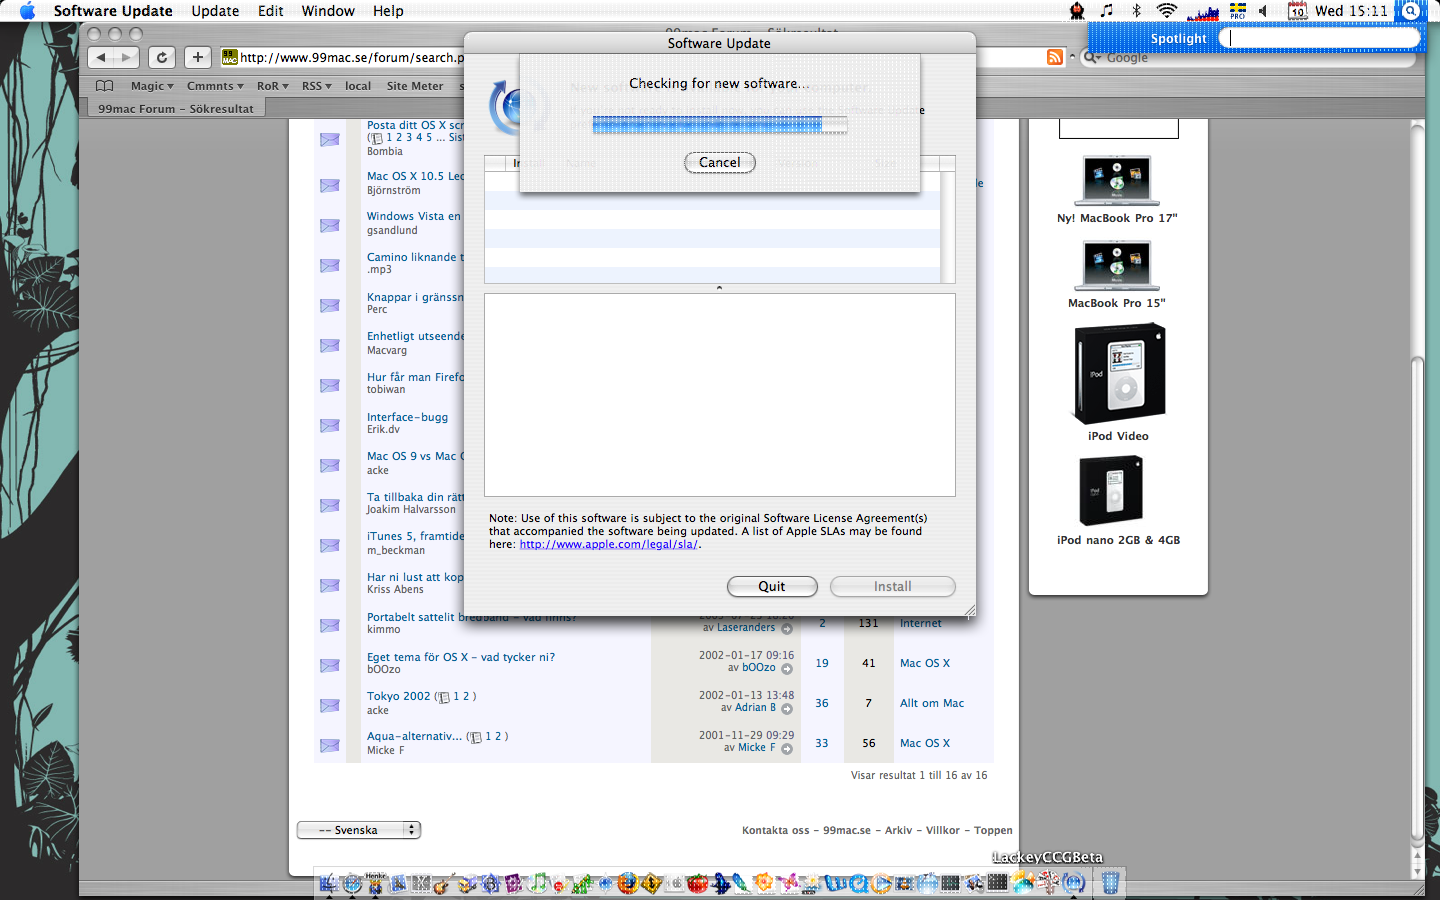Open the iTunes music note menu extra

coord(1106,11)
